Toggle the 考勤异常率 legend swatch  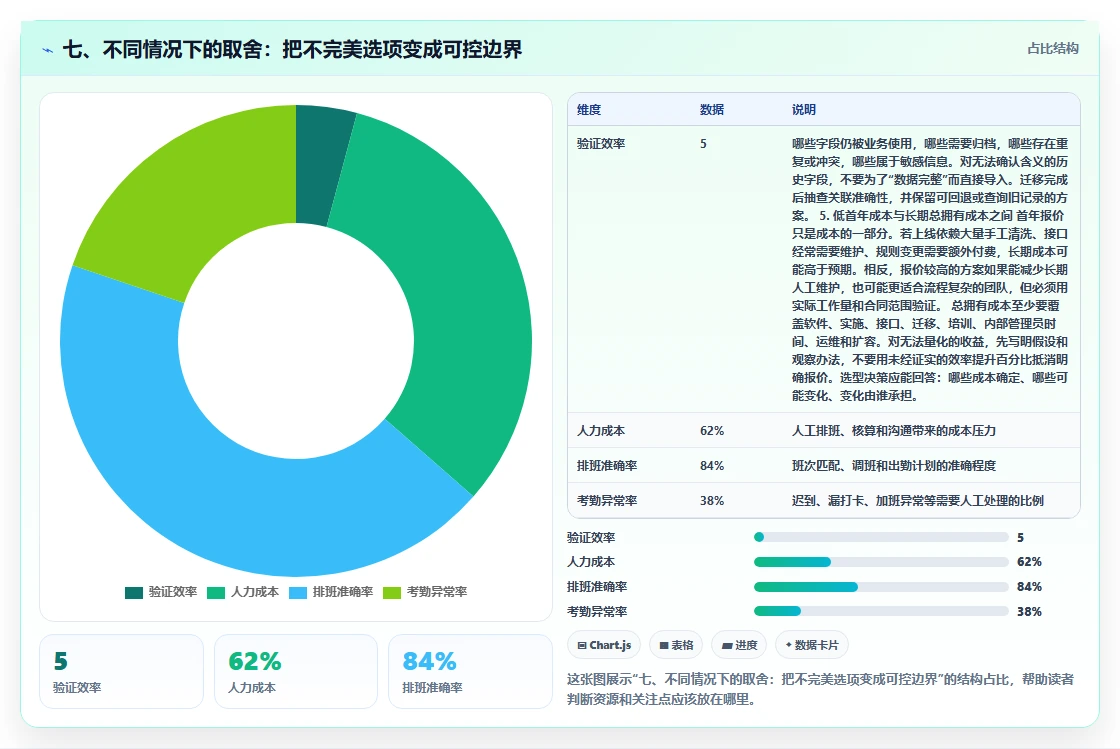pyautogui.click(x=392, y=593)
